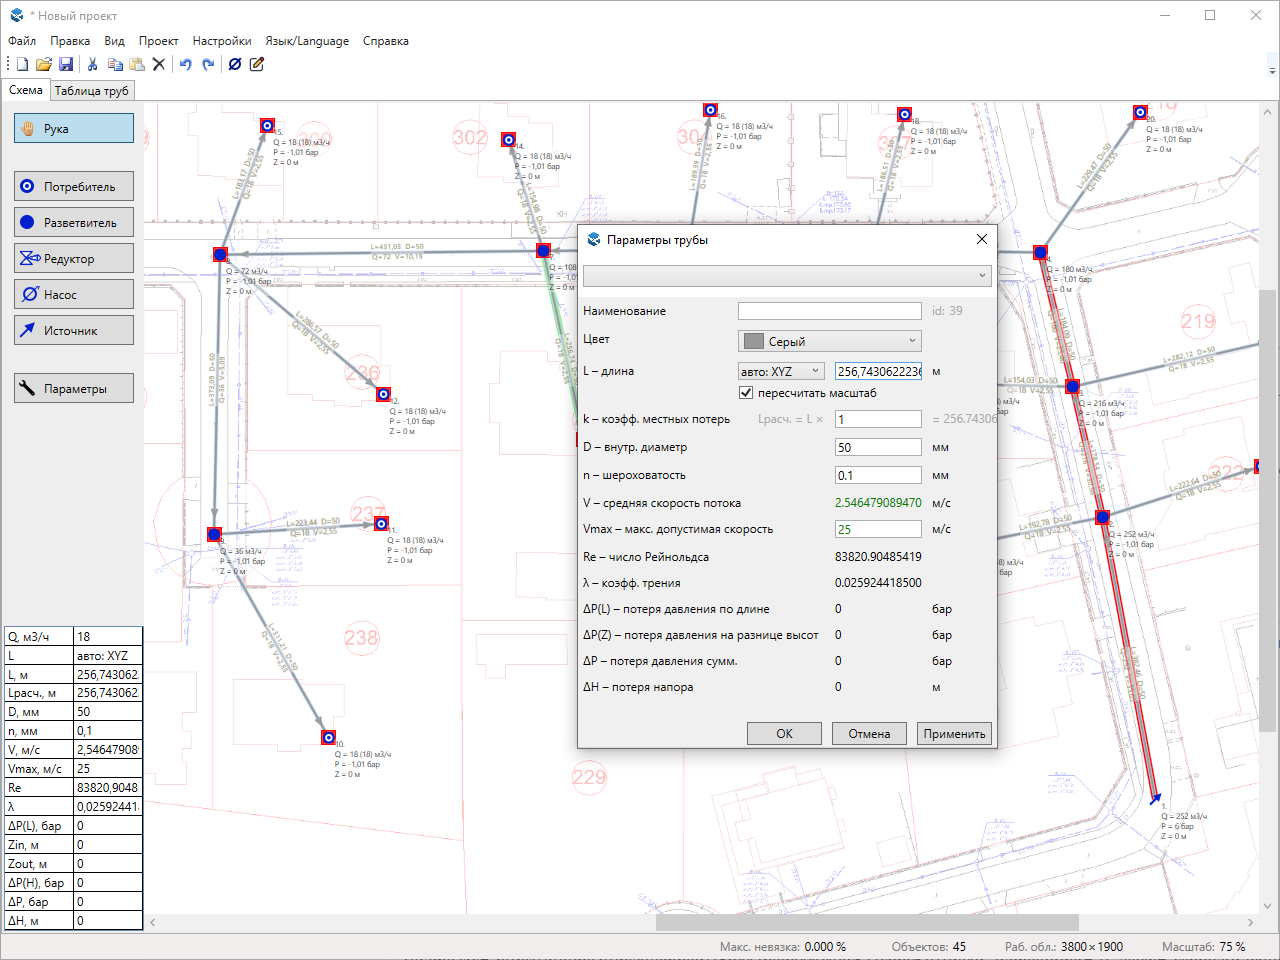
Task: Delete selection with the X toolbar icon
Action: (158, 64)
